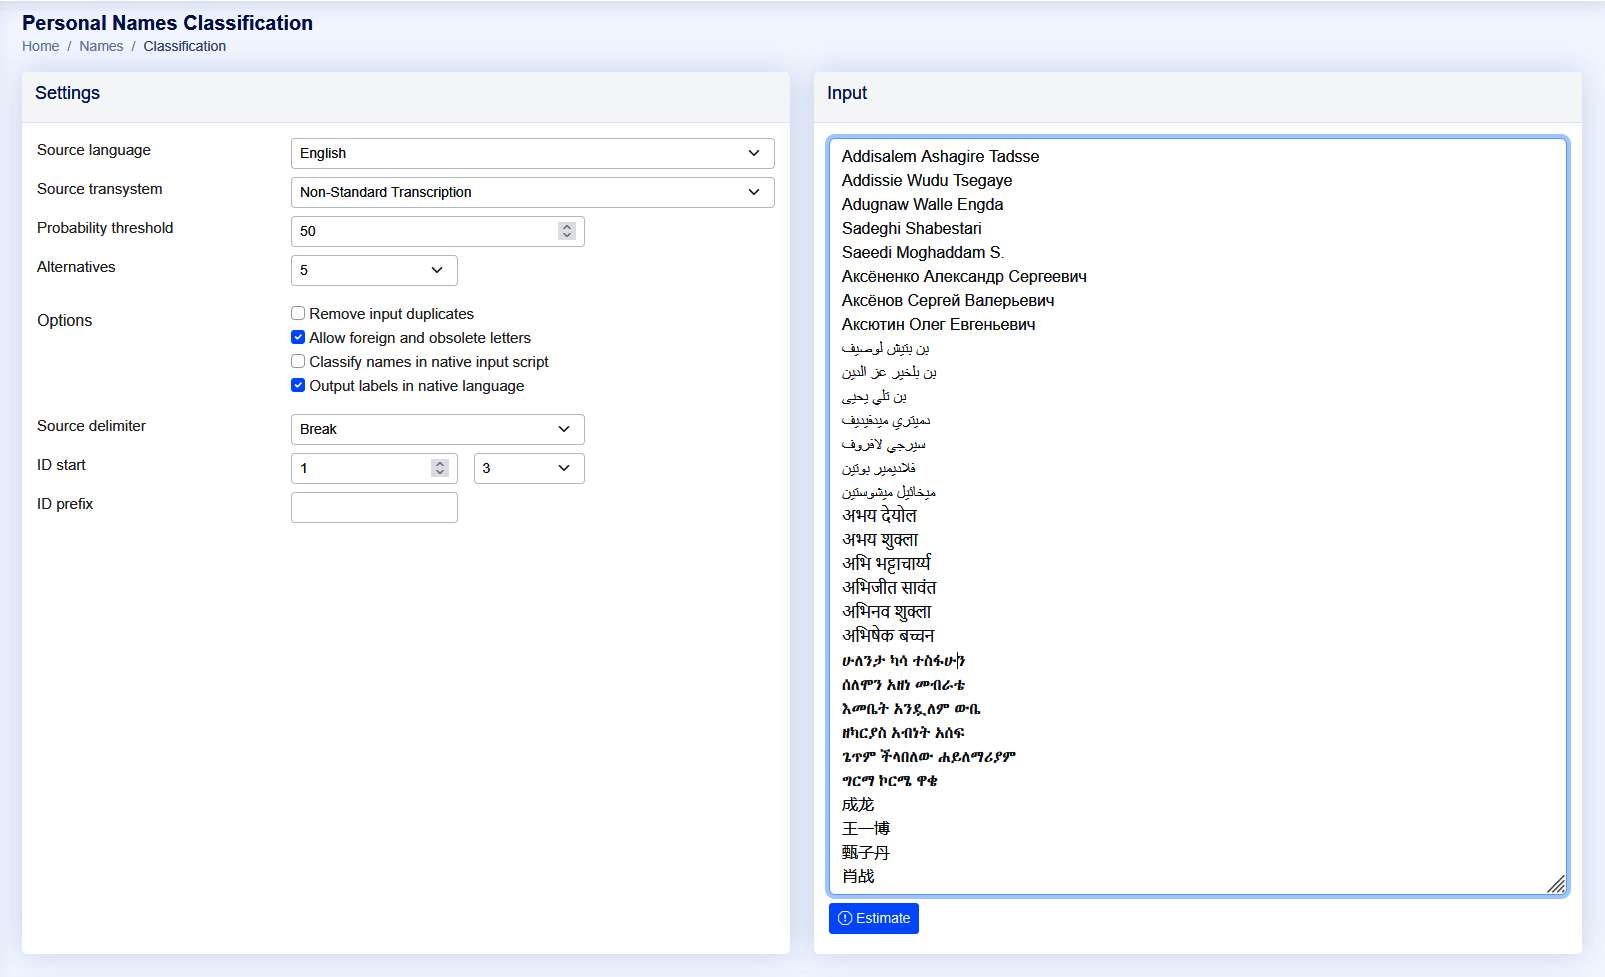Screen dimensions: 1605x977
Task: Click the line 'Аксёненко Александр Сергеевич'
Action: click(x=964, y=276)
